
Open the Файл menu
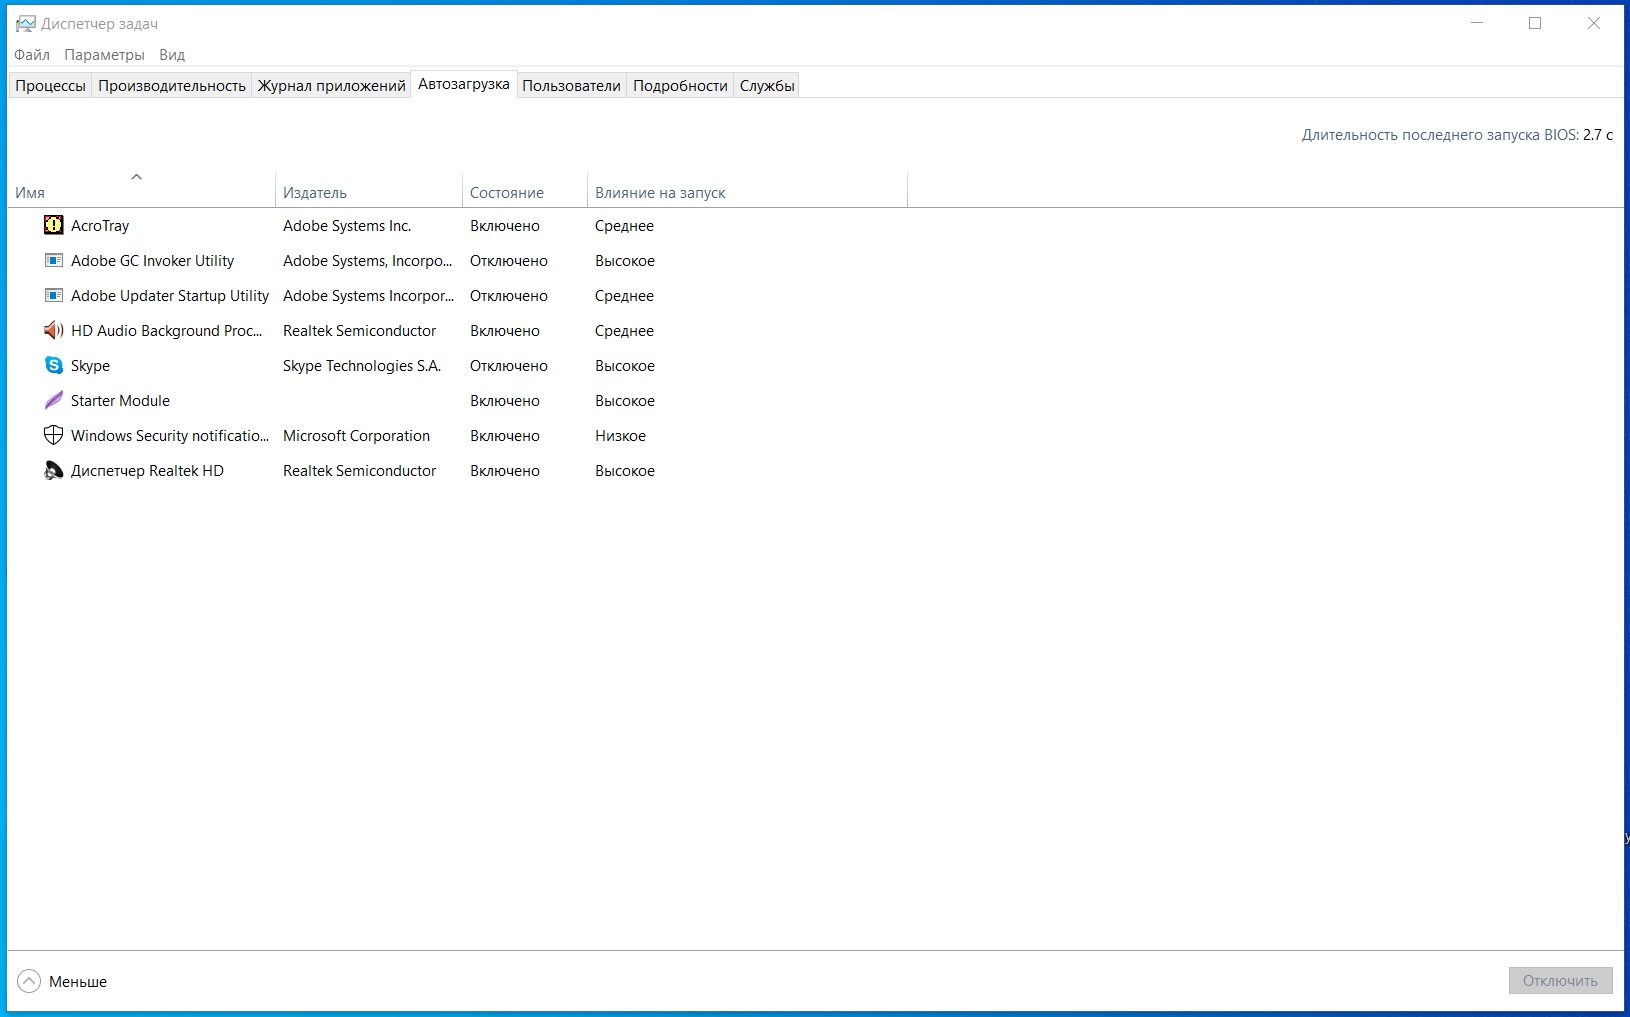coord(32,55)
